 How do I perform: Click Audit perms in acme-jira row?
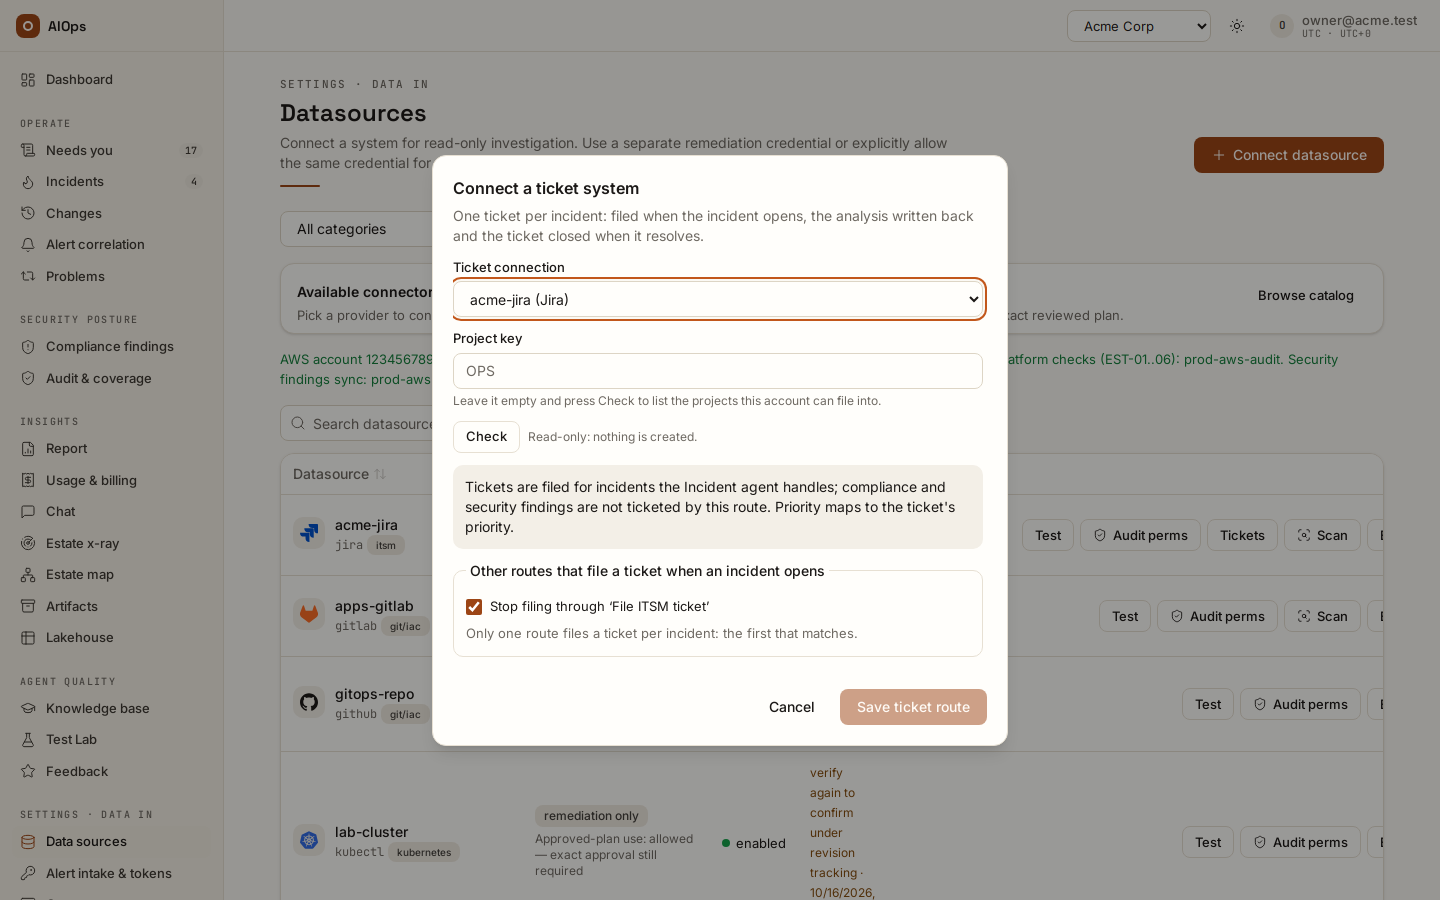1140,535
